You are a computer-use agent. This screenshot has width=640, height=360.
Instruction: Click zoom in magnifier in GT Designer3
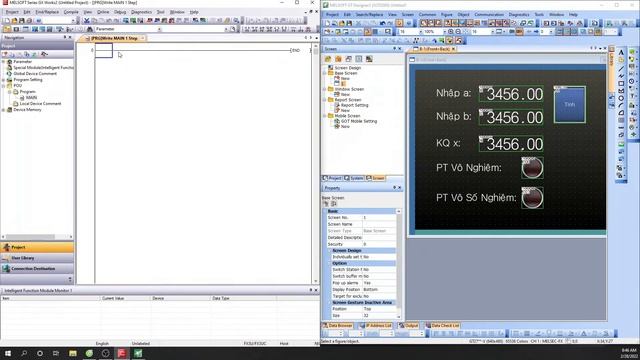[x=451, y=31]
